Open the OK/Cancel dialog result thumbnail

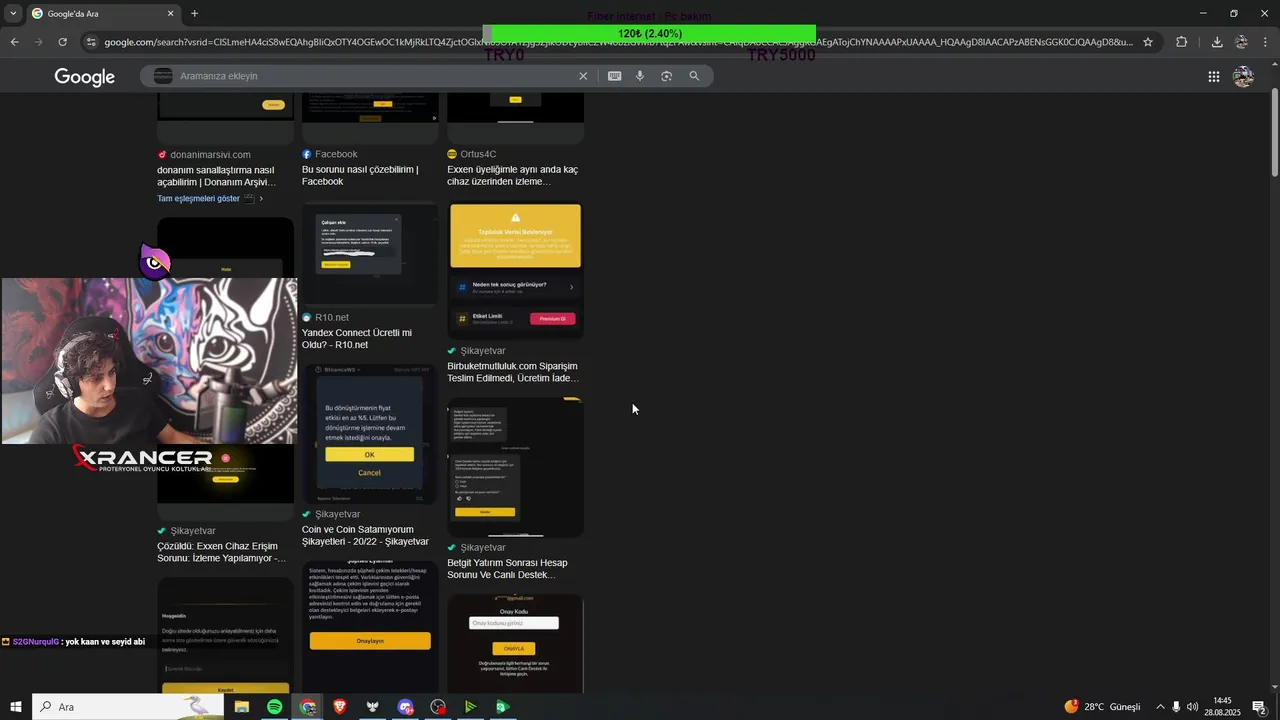(370, 432)
